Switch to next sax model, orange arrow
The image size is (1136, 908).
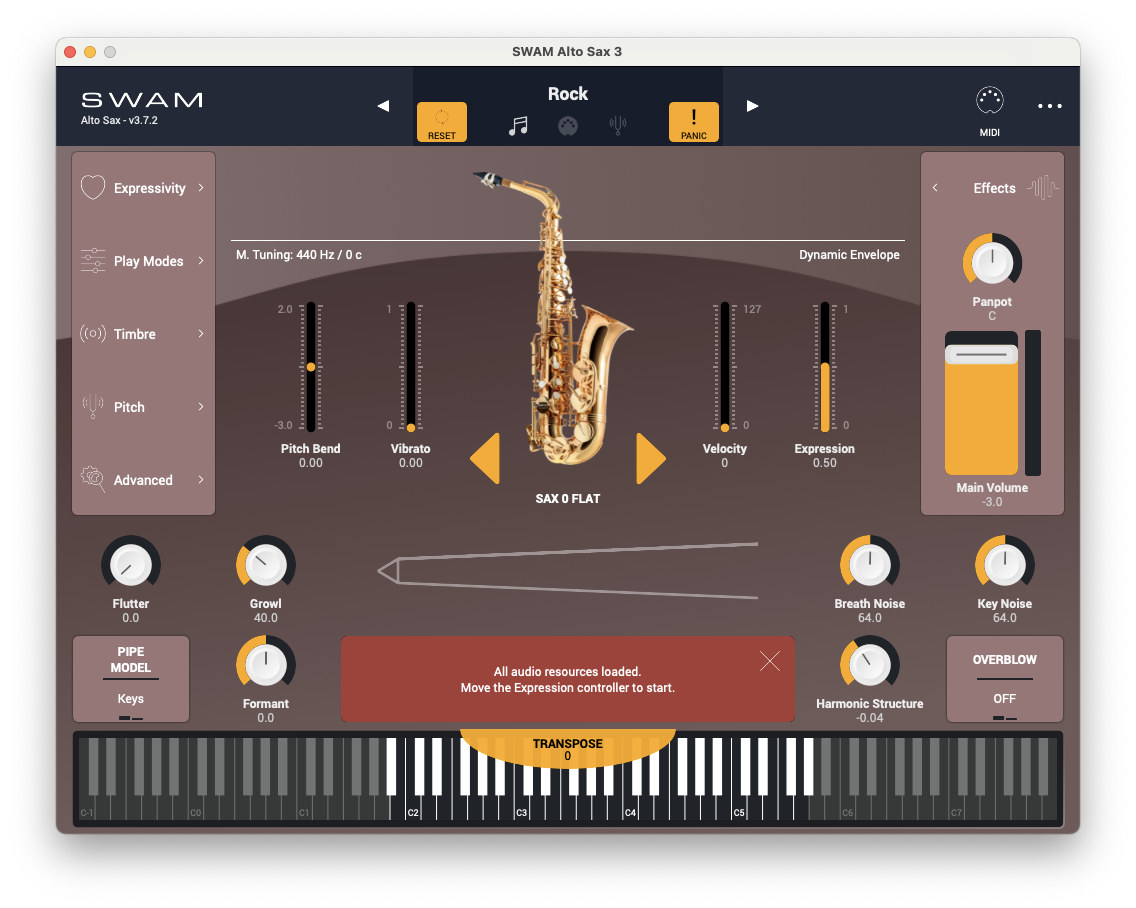coord(651,459)
